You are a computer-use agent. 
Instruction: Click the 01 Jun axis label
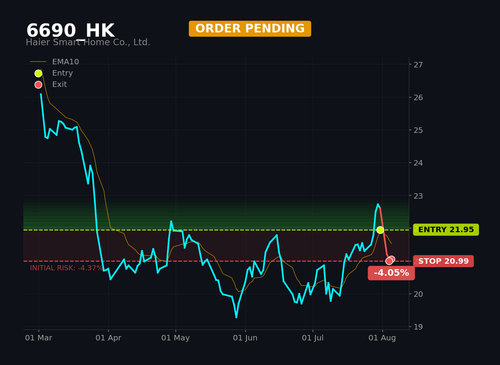pos(245,338)
